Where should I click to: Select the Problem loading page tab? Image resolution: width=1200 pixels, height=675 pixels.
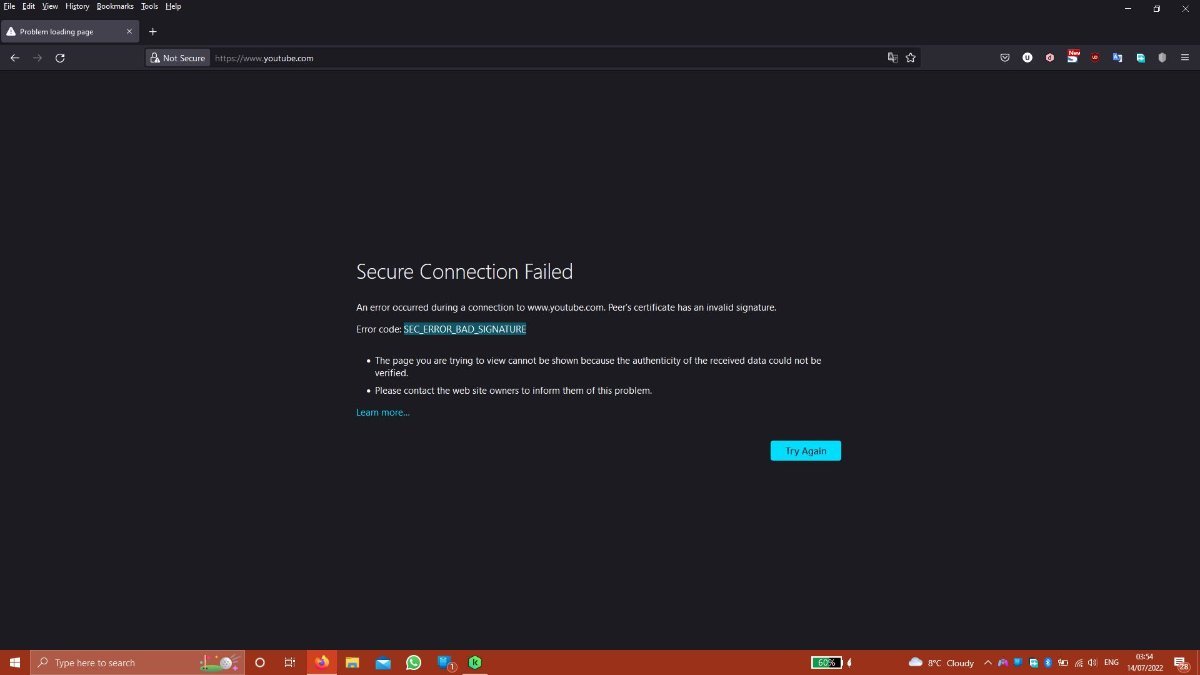[x=69, y=31]
